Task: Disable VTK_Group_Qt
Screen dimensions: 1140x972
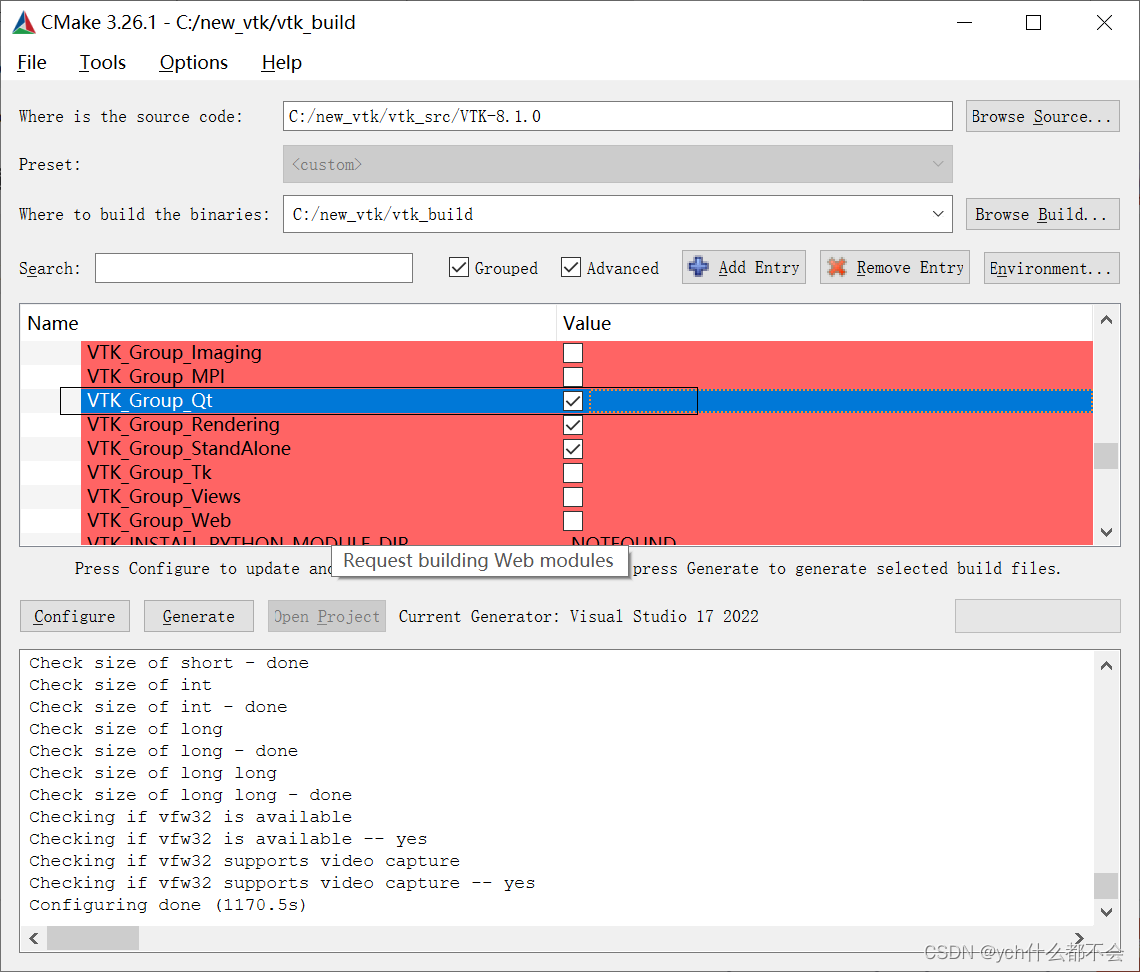Action: click(572, 400)
